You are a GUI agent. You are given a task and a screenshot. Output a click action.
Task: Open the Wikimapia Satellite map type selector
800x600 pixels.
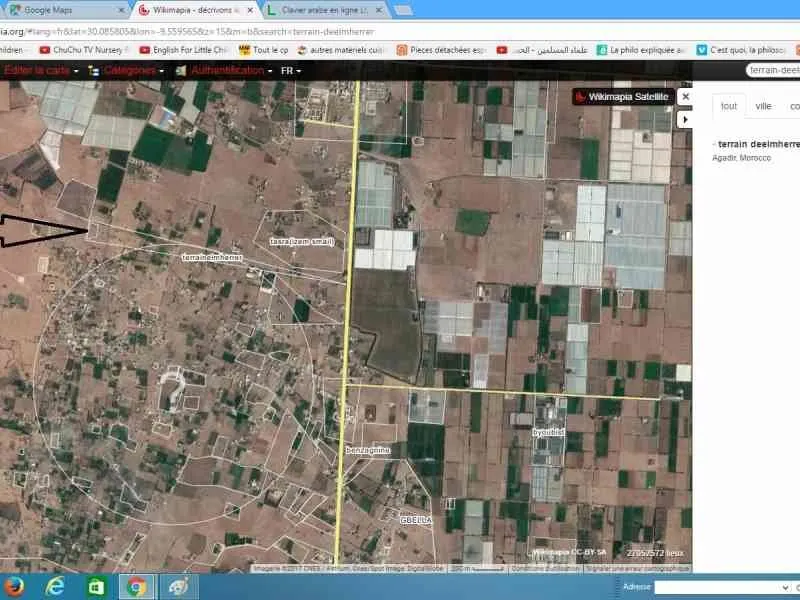point(623,96)
